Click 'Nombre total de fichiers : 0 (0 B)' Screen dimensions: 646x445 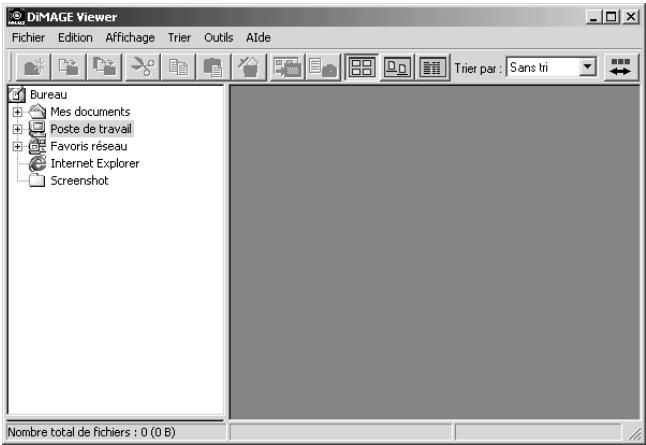click(91, 432)
